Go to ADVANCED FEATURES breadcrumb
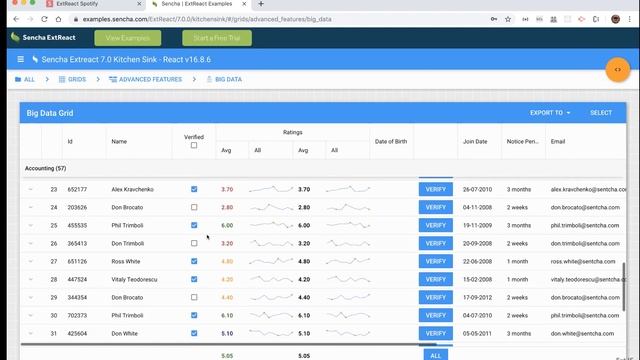The image size is (640, 360). click(145, 79)
